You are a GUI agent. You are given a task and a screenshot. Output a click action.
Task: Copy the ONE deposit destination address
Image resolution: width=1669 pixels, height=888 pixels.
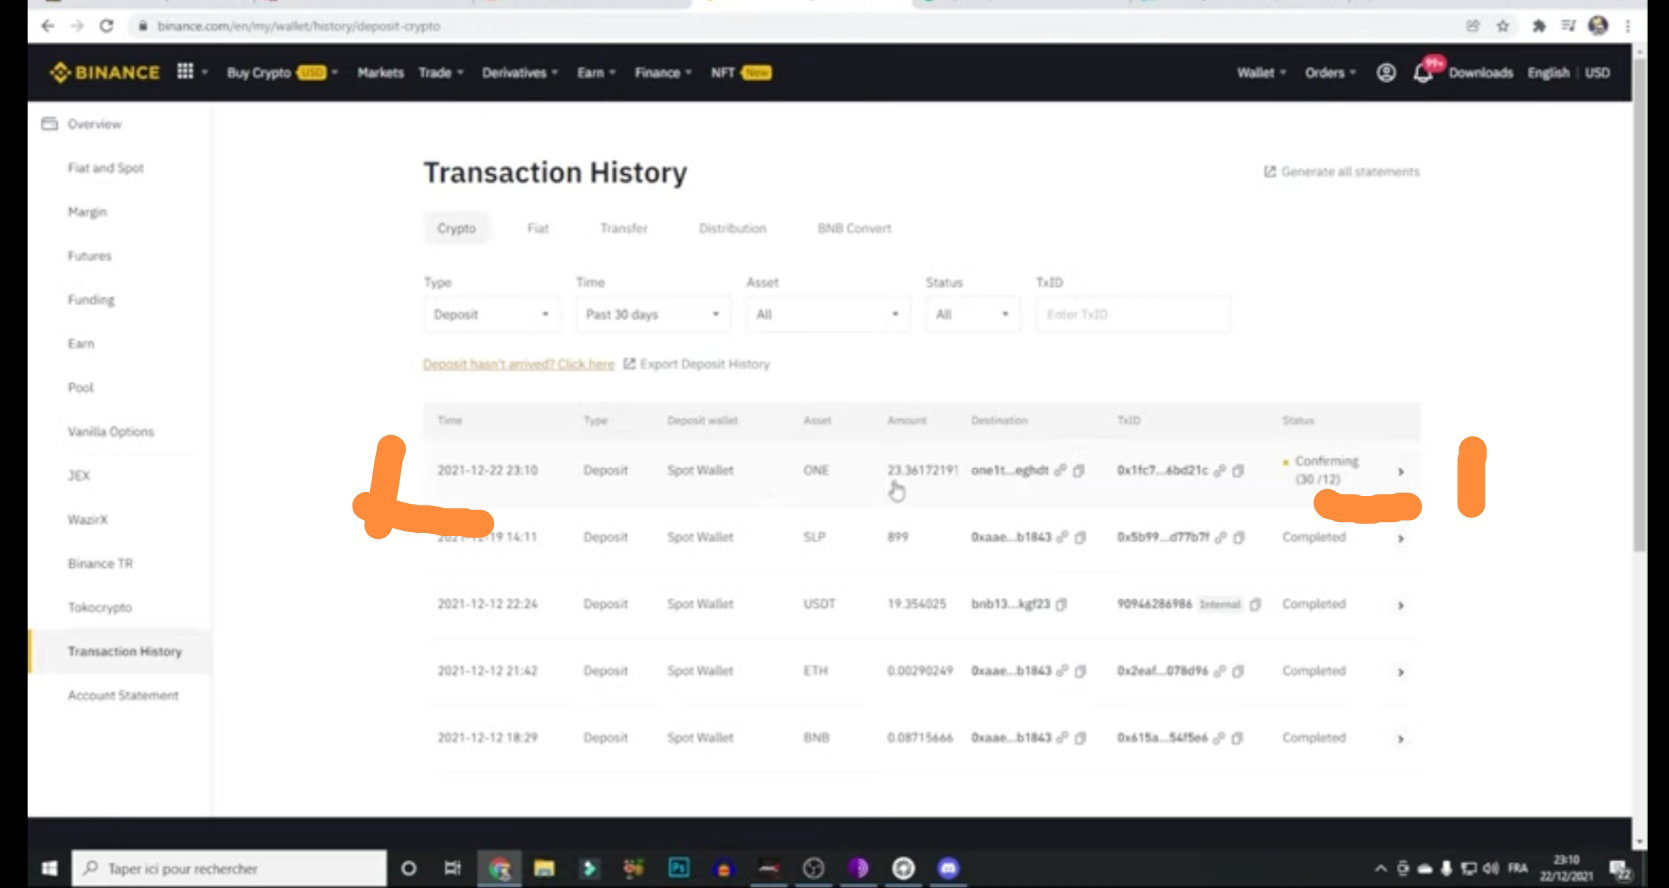click(x=1079, y=471)
